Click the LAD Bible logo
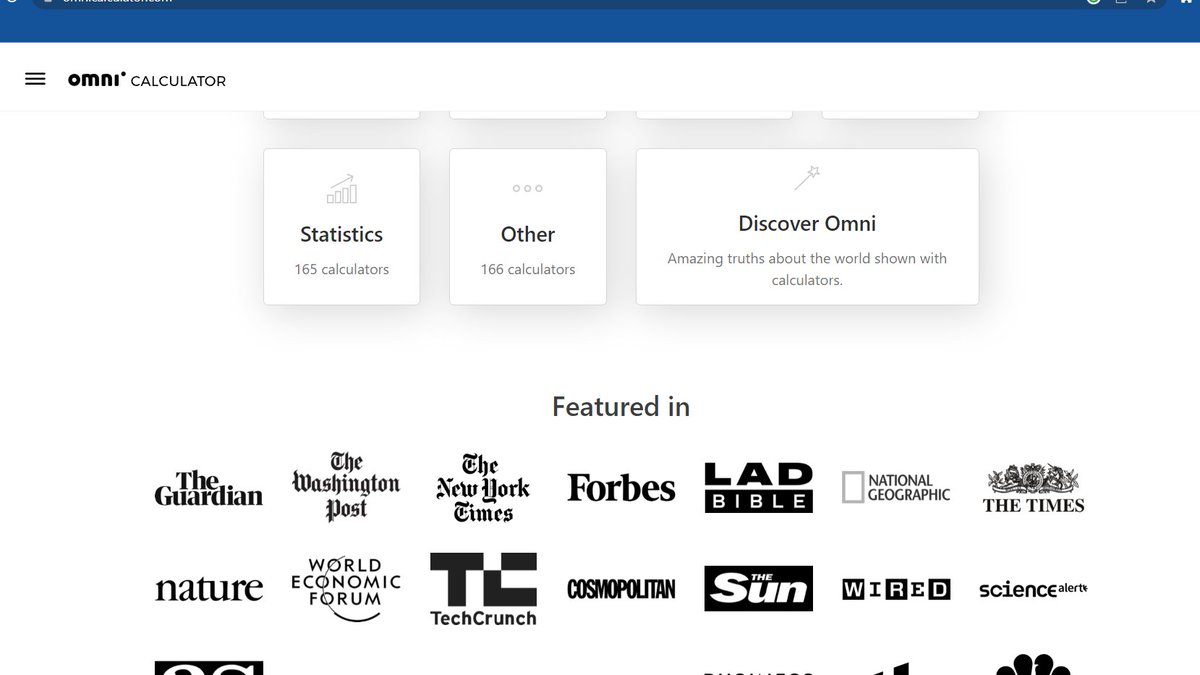This screenshot has height=675, width=1200. pyautogui.click(x=759, y=487)
